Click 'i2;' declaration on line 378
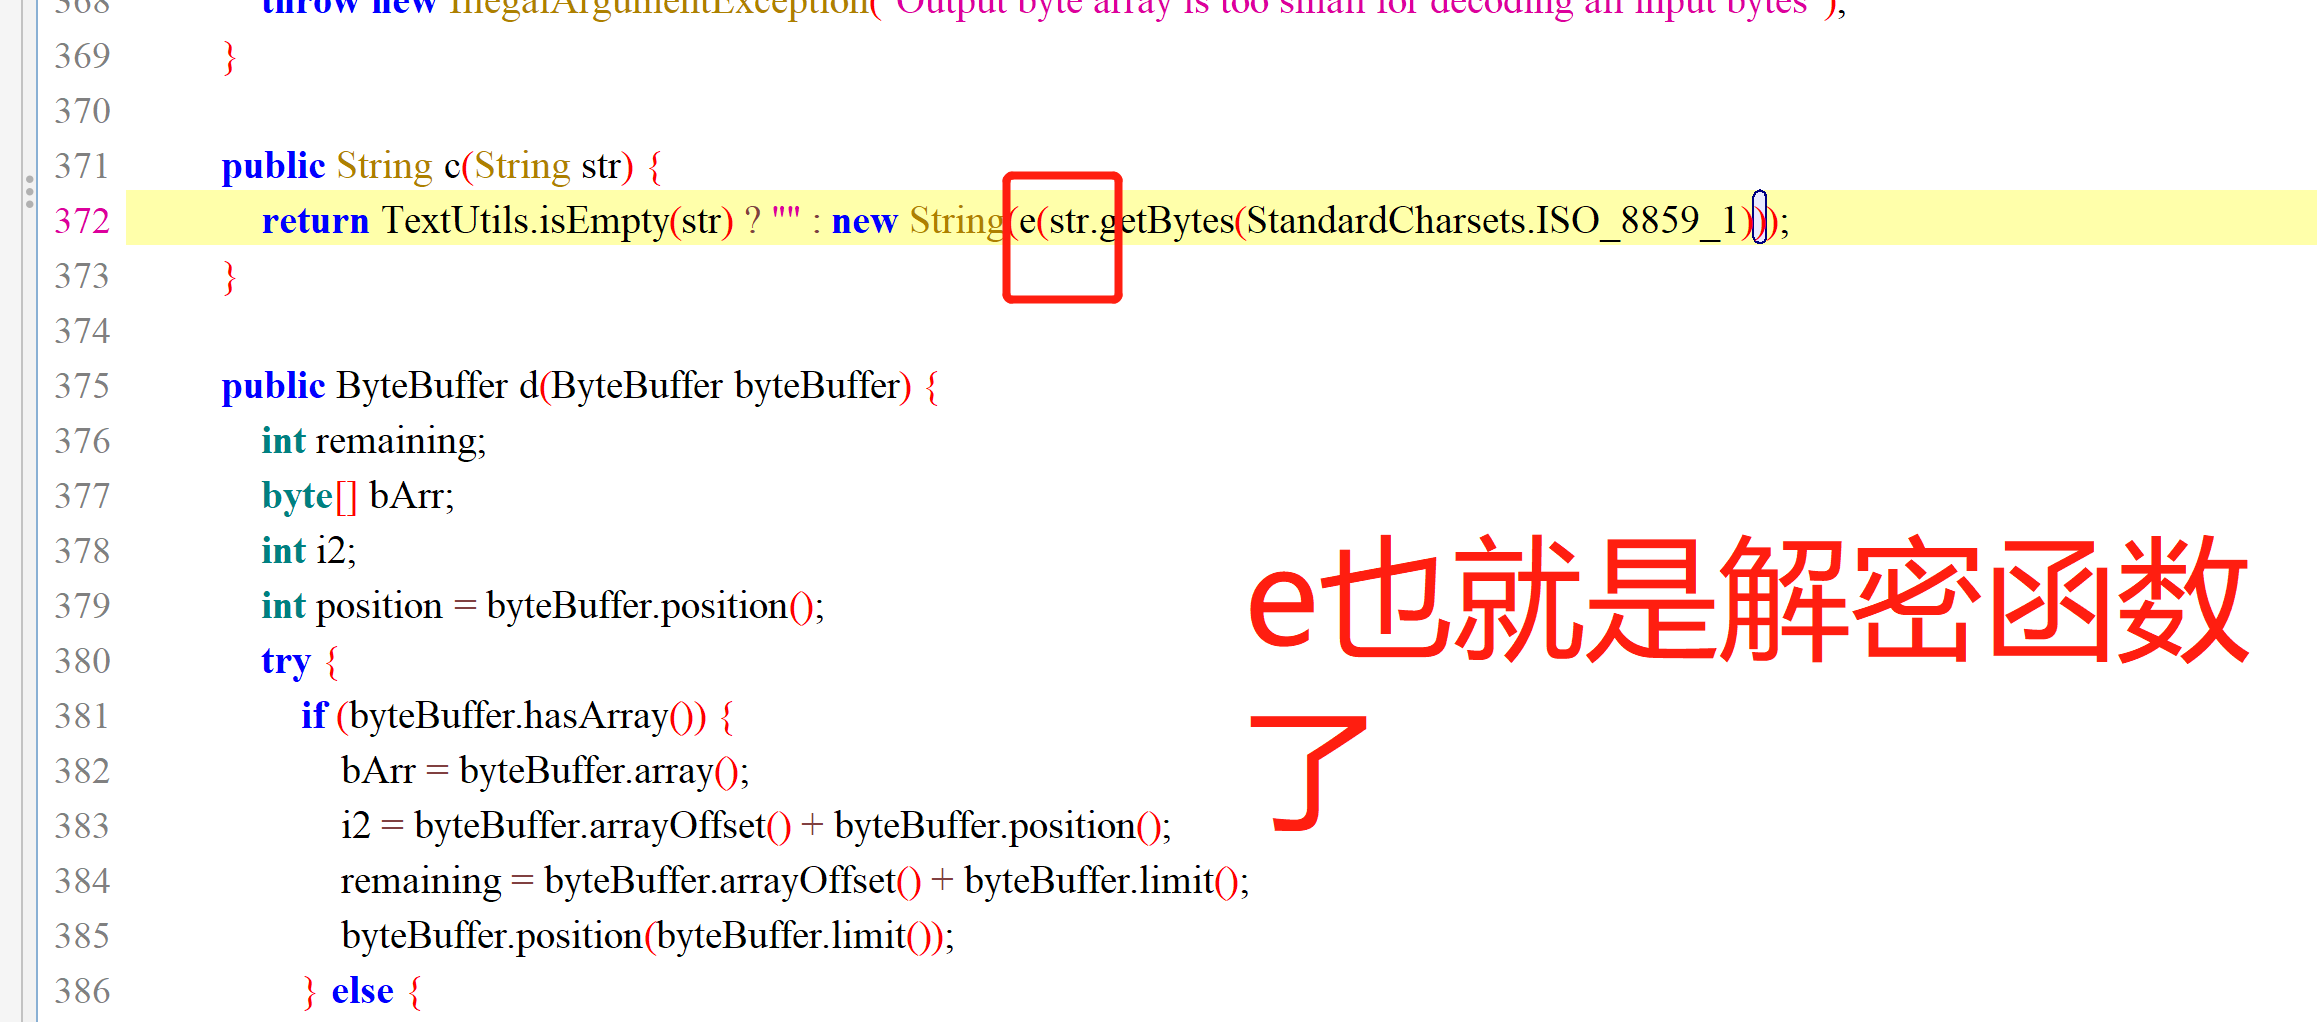This screenshot has height=1022, width=2317. tap(335, 551)
